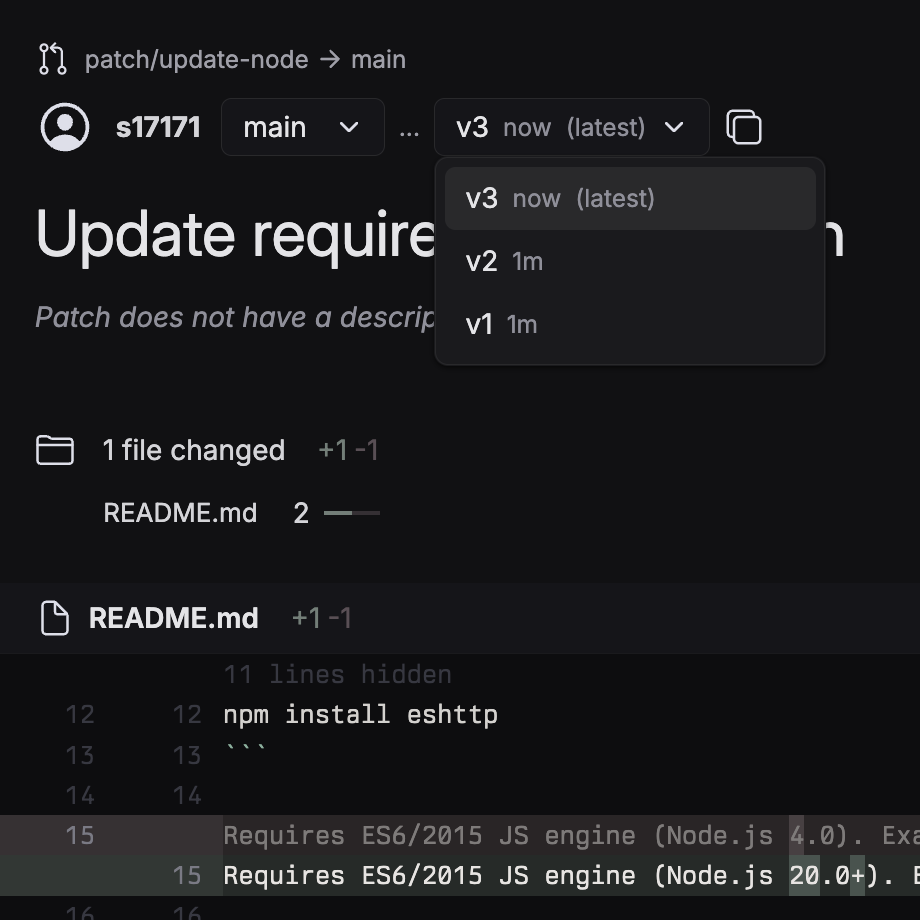Click the s17171 user avatar icon

coord(65,128)
